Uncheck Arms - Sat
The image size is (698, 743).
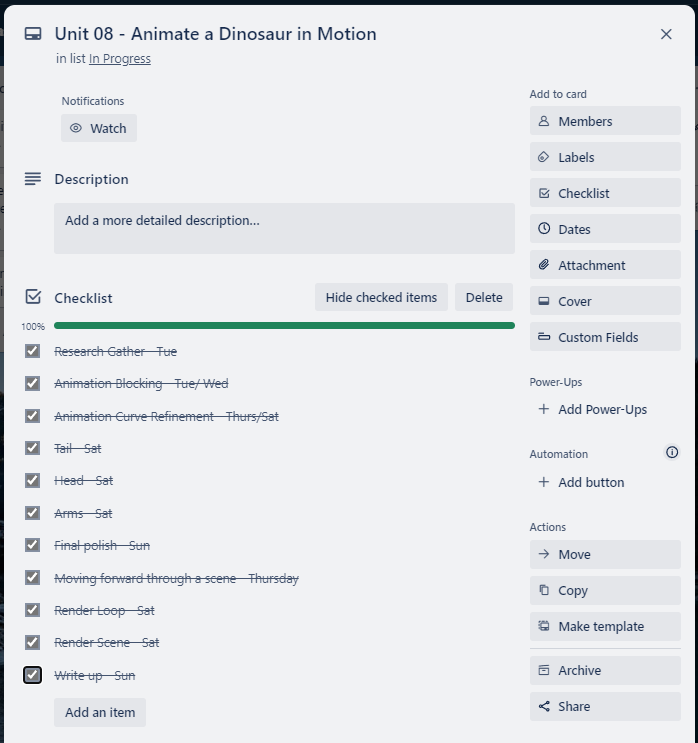(x=32, y=513)
